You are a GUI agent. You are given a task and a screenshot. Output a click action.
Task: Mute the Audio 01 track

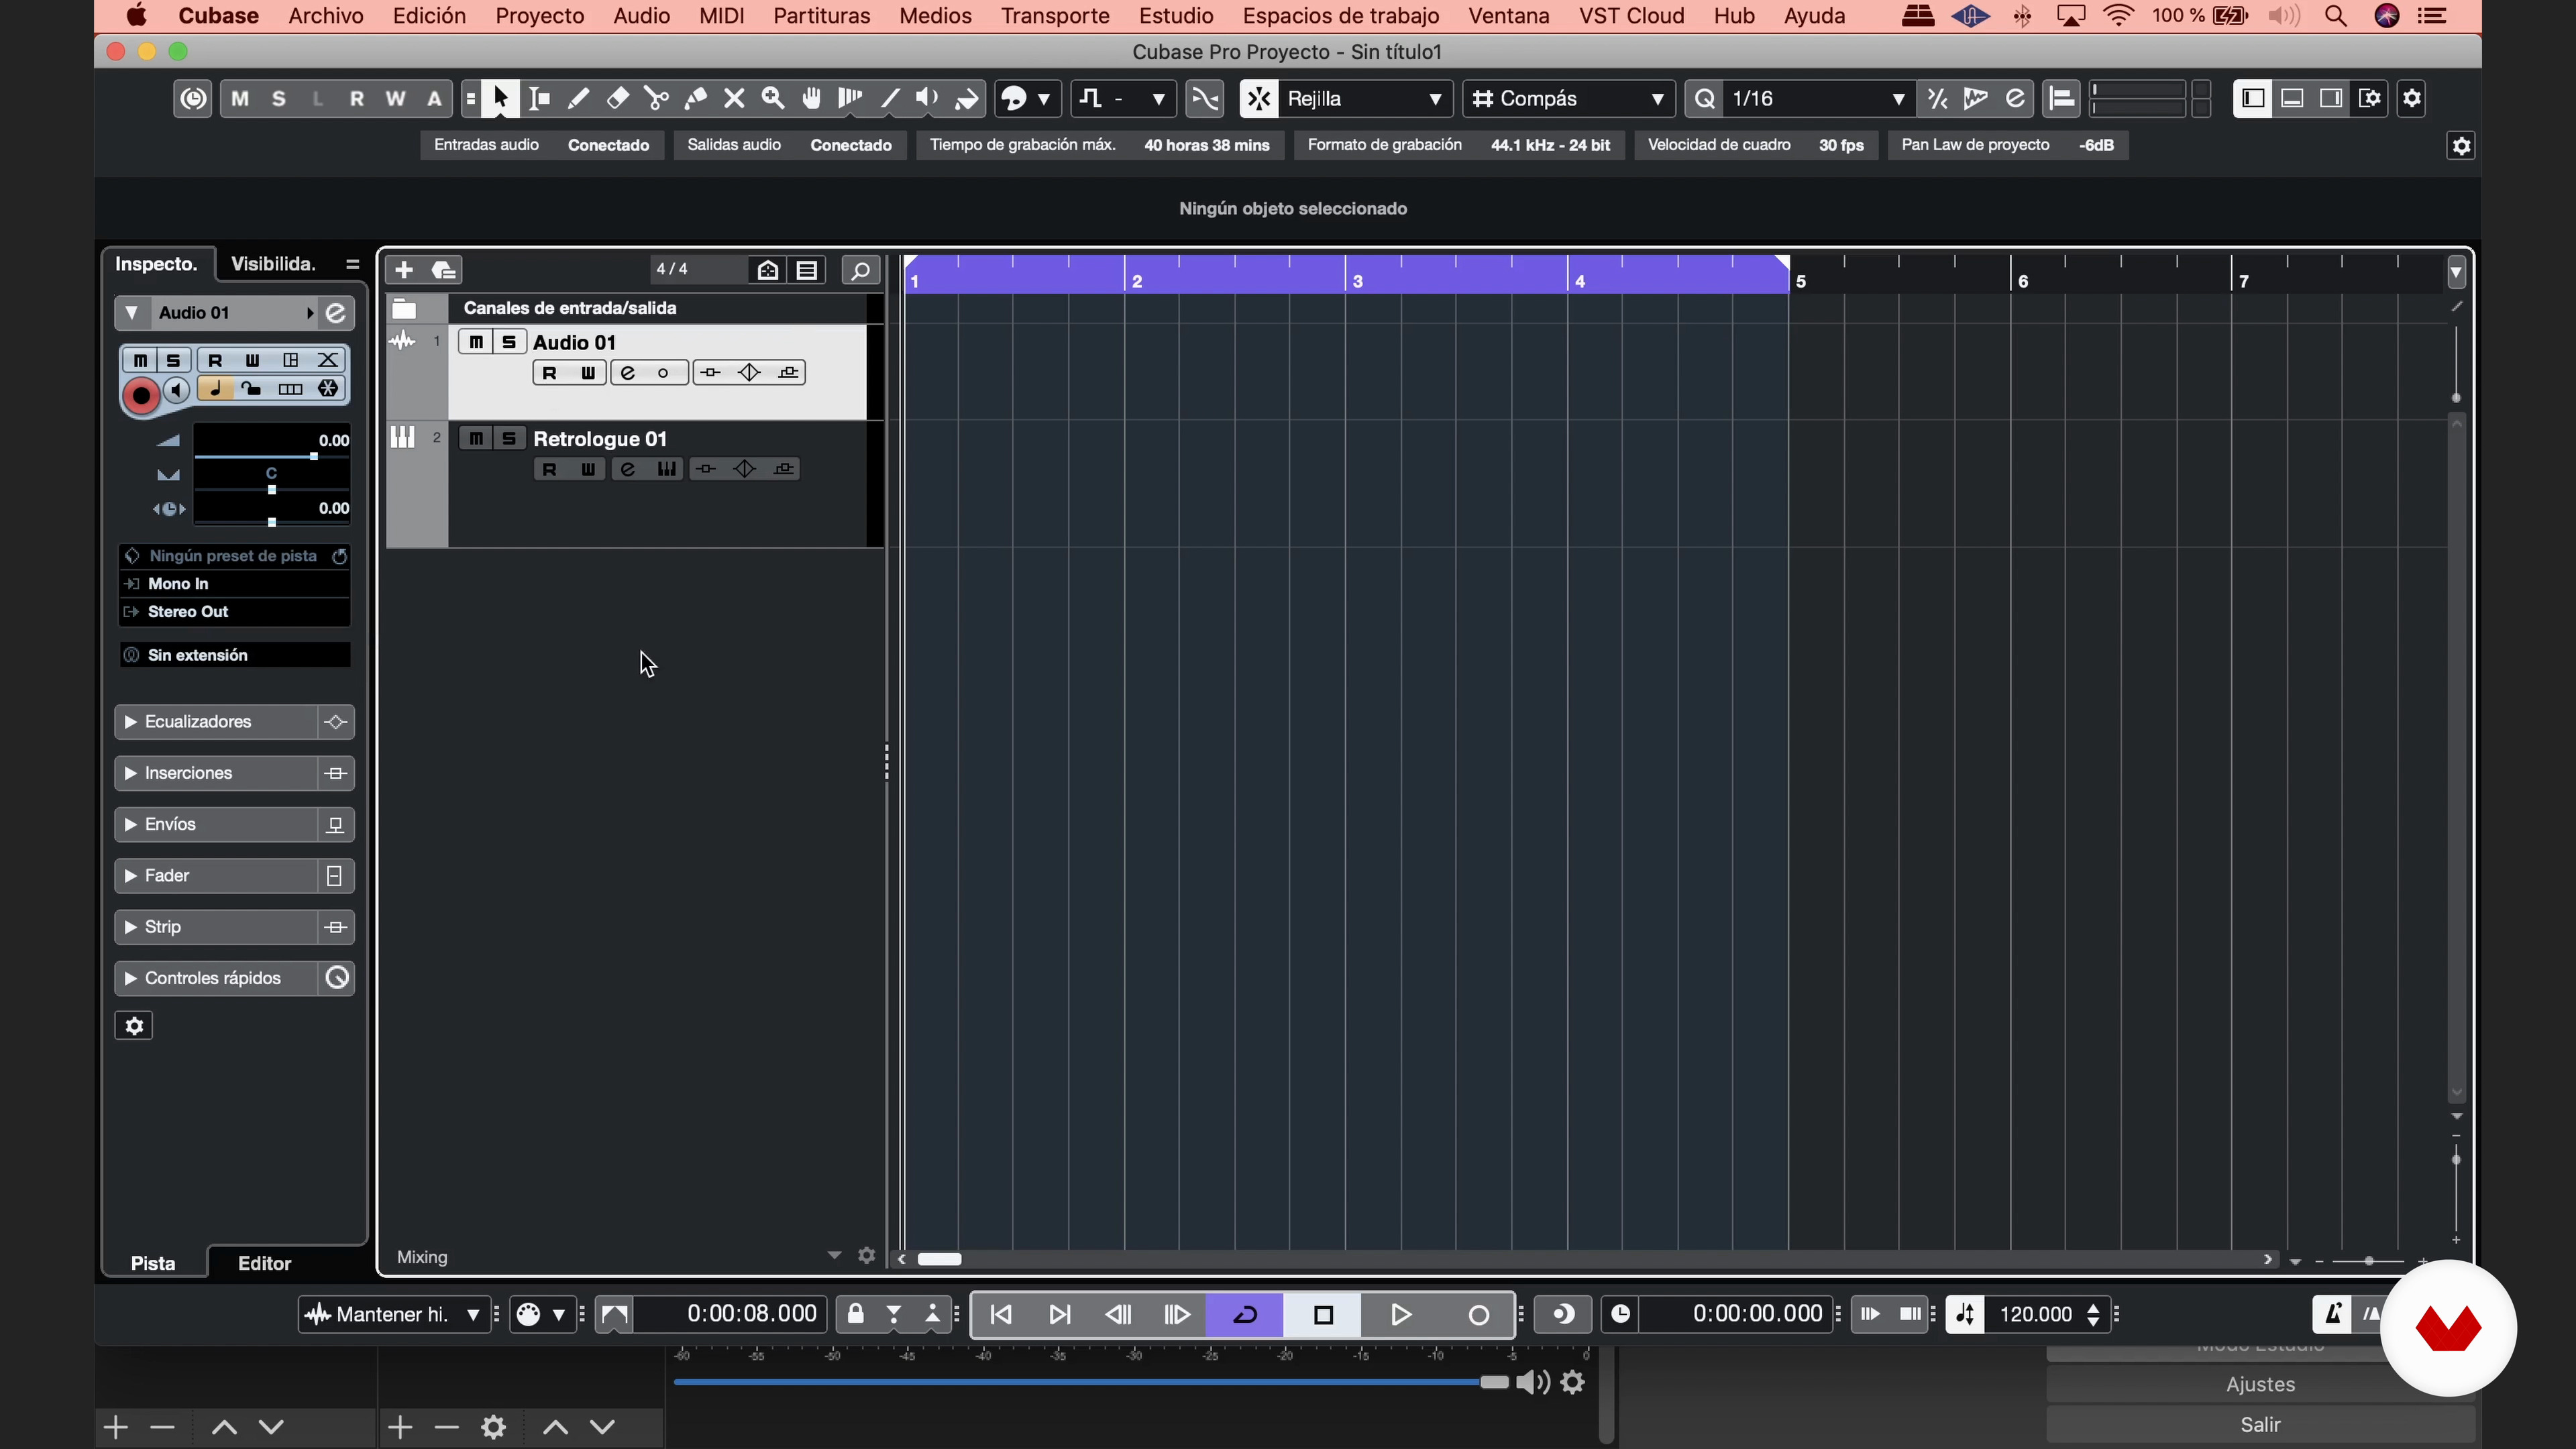[x=476, y=342]
